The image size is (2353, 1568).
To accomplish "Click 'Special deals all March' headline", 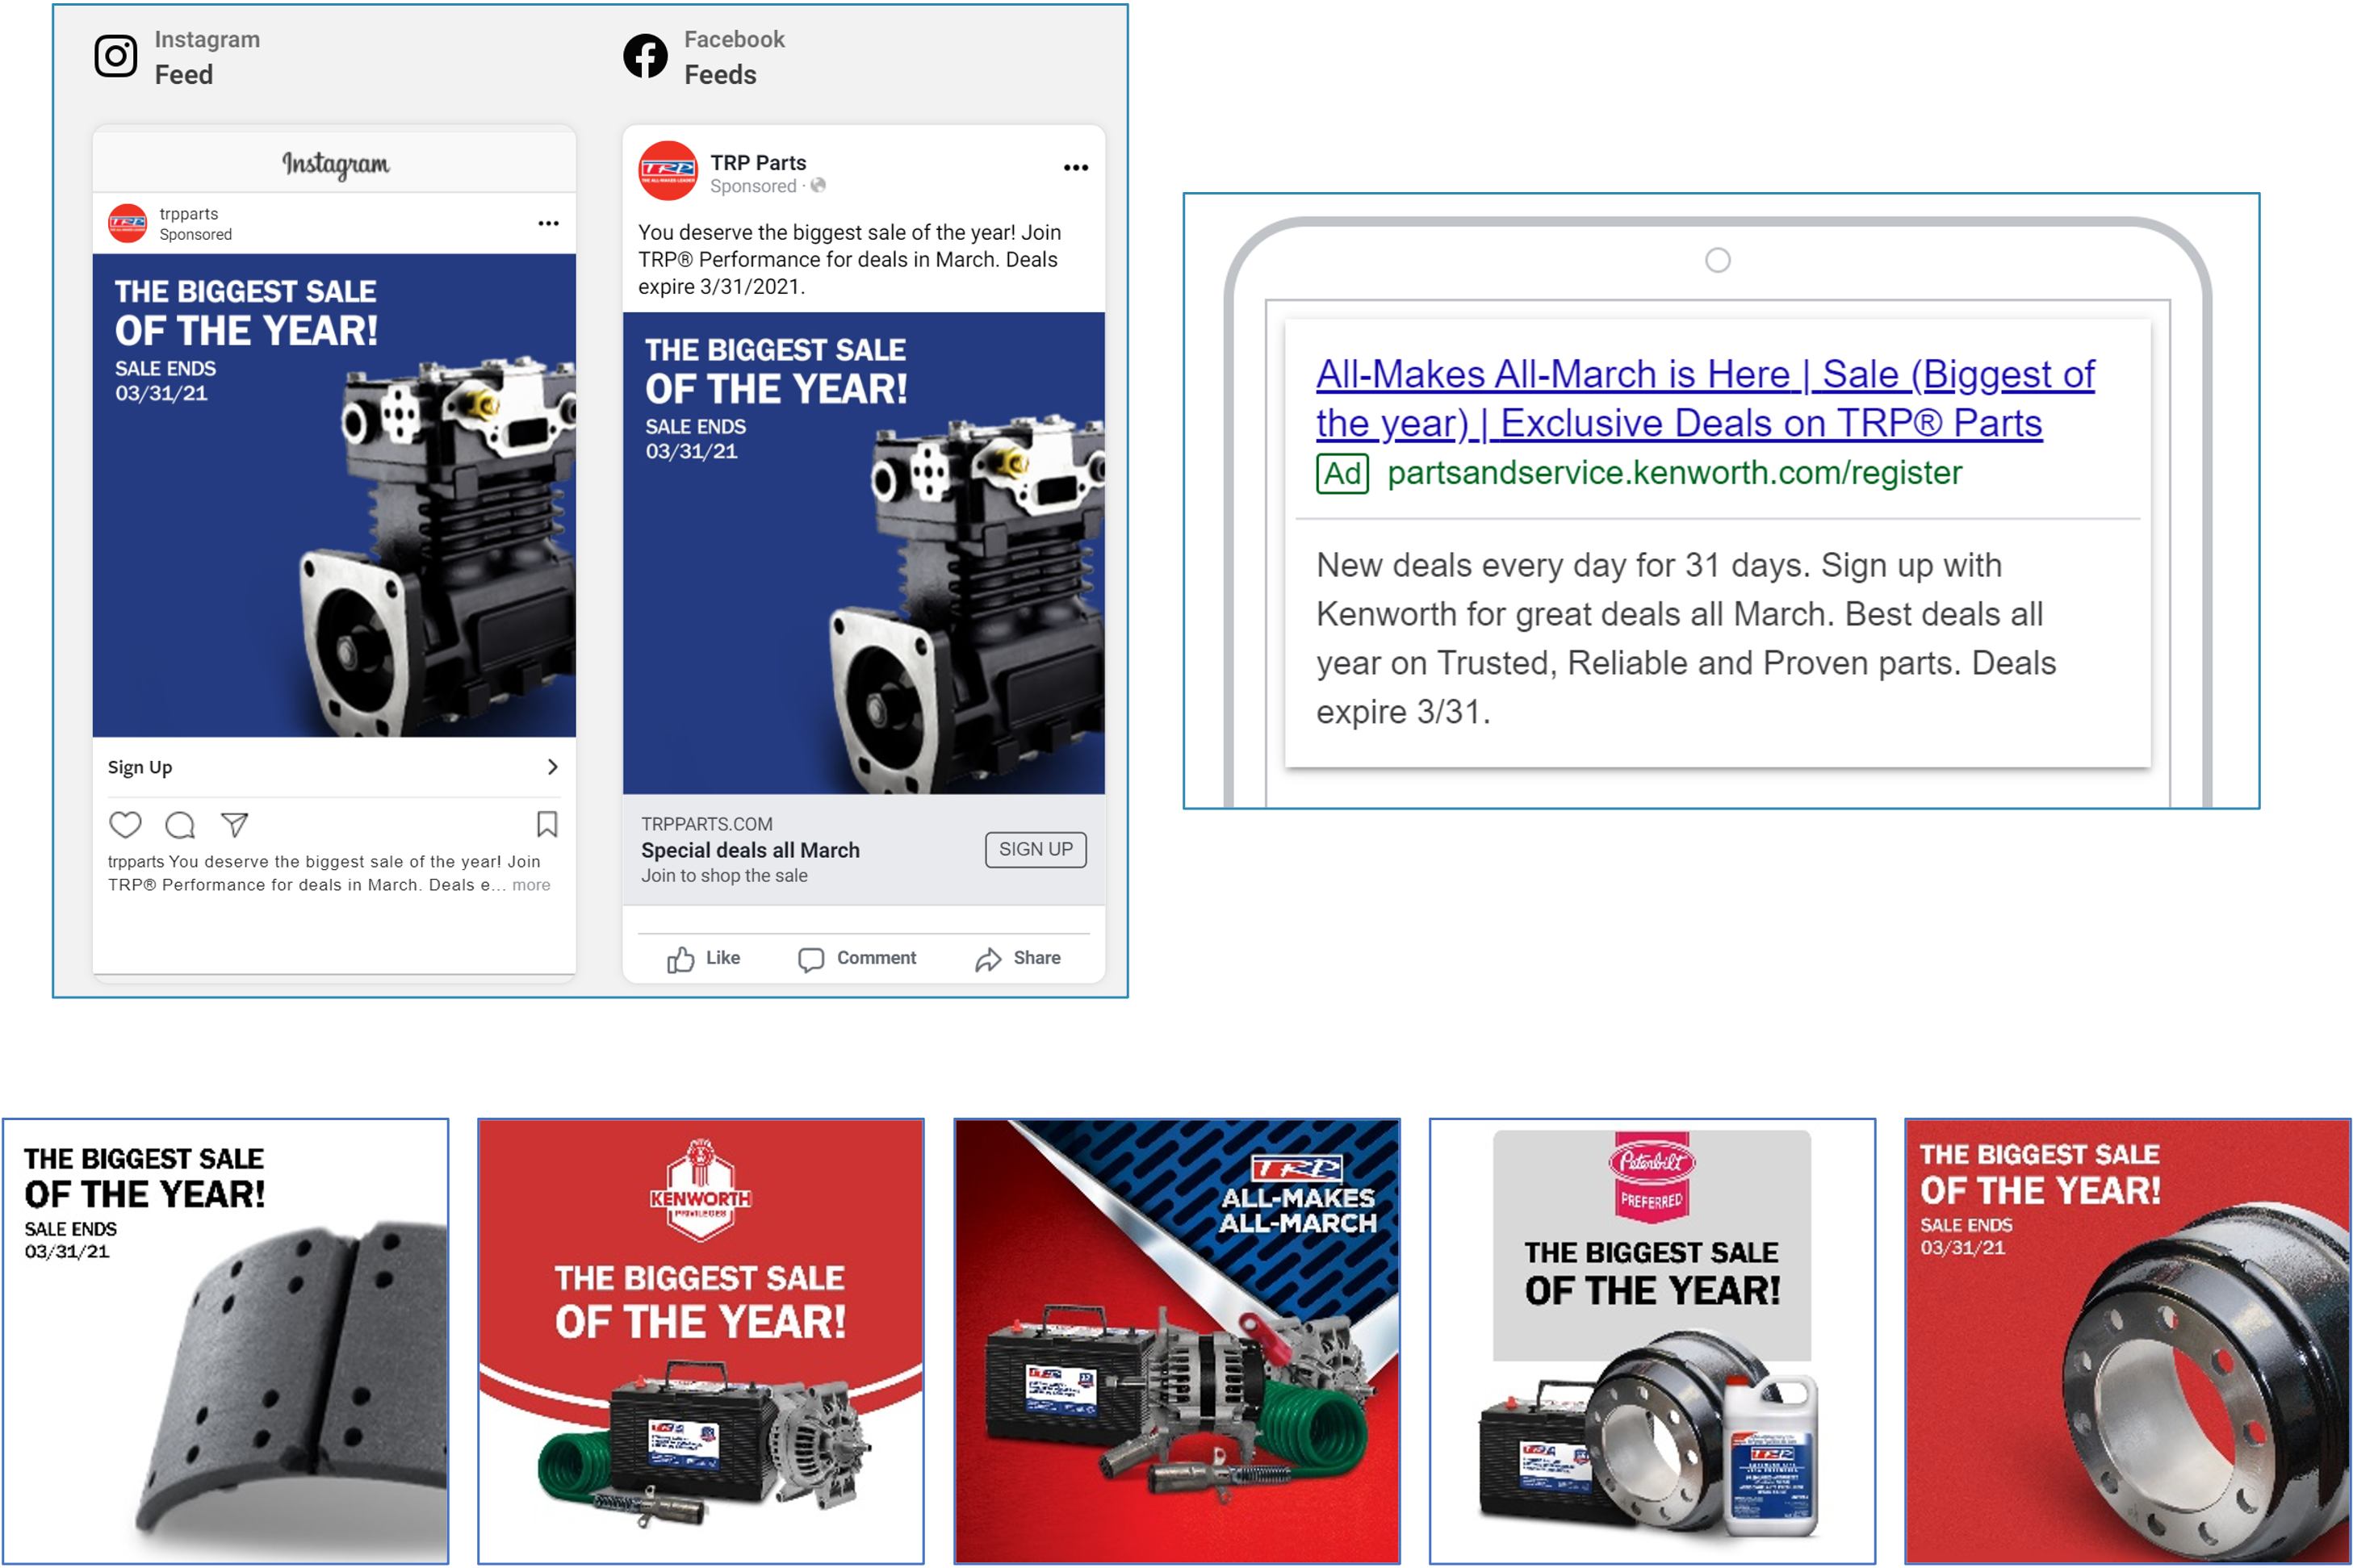I will [750, 850].
